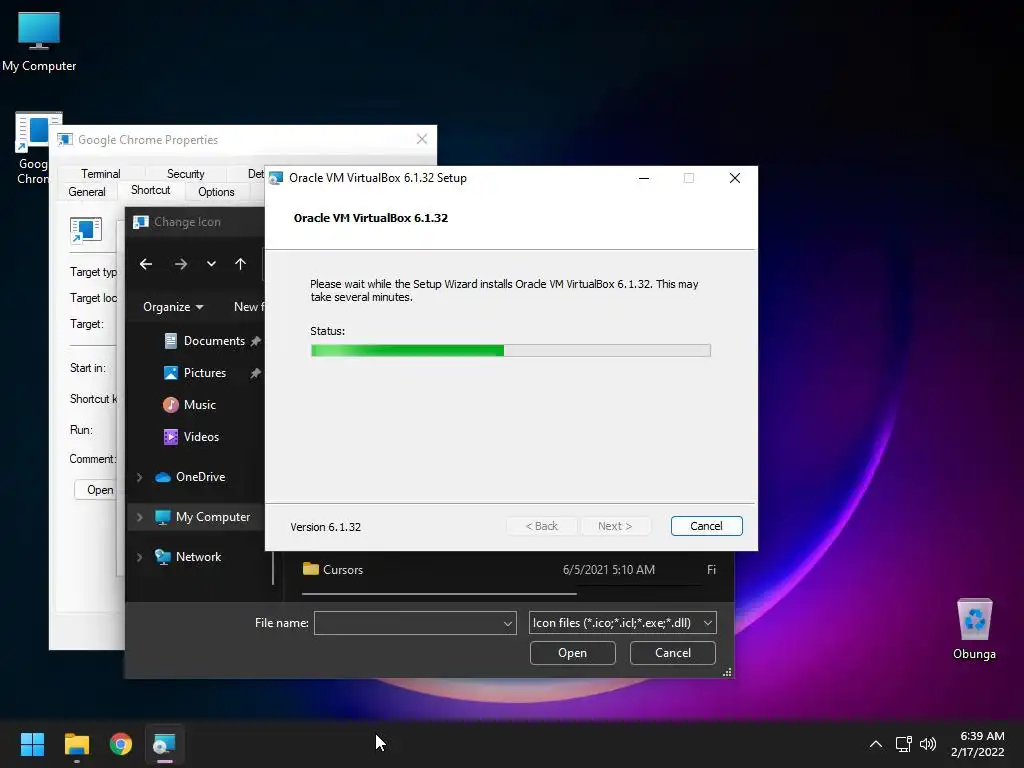
Task: Click the VirtualBox Setup title bar icon
Action: click(276, 178)
